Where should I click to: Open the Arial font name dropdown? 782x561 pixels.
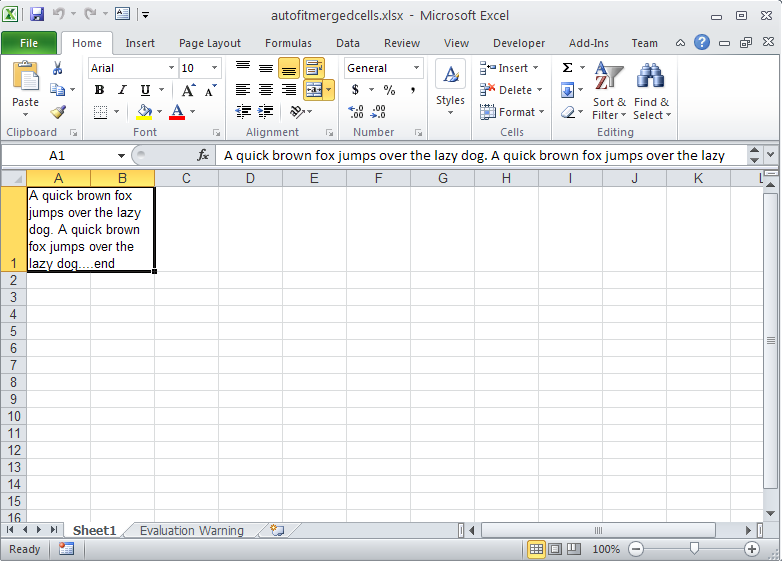point(170,68)
